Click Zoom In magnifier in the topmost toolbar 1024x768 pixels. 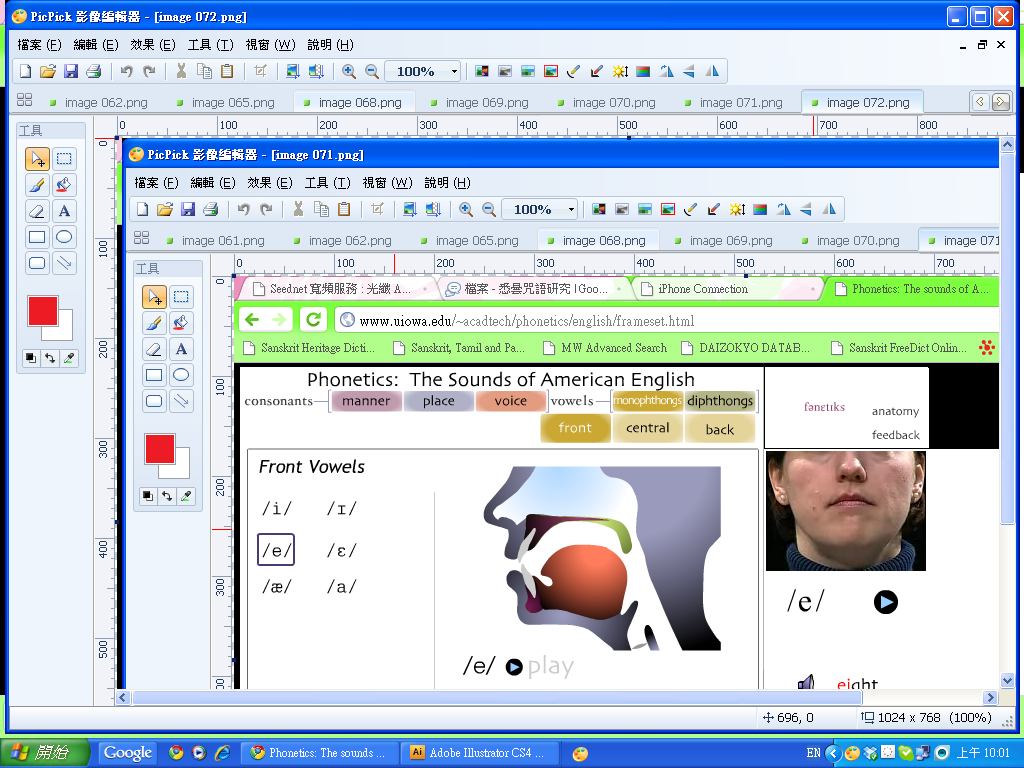349,71
